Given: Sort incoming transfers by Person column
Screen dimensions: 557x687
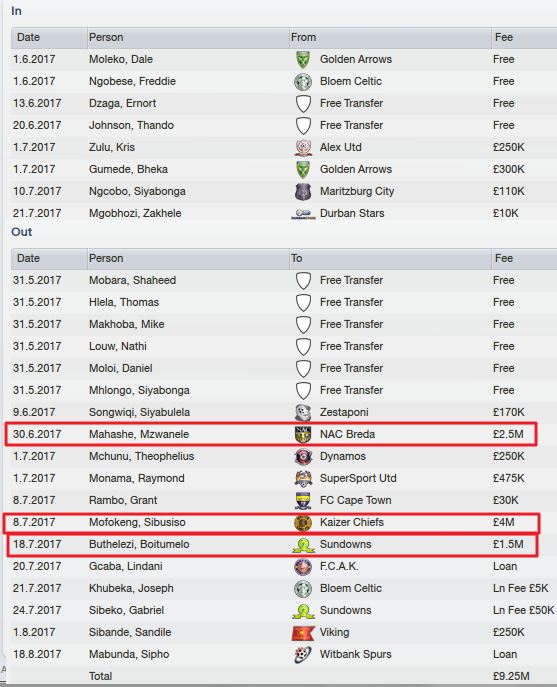Looking at the screenshot, I should pyautogui.click(x=188, y=38).
